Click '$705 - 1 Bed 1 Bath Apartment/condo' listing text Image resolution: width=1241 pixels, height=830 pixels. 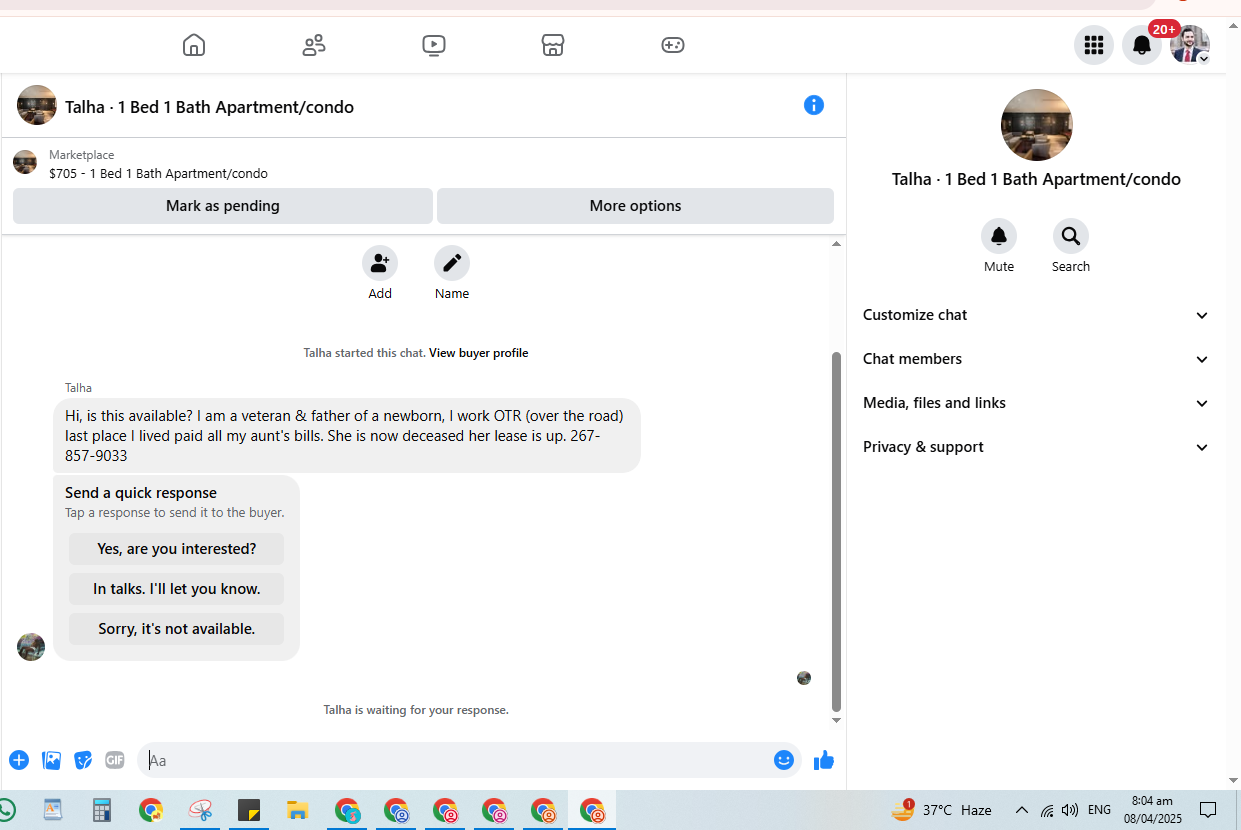coord(158,173)
